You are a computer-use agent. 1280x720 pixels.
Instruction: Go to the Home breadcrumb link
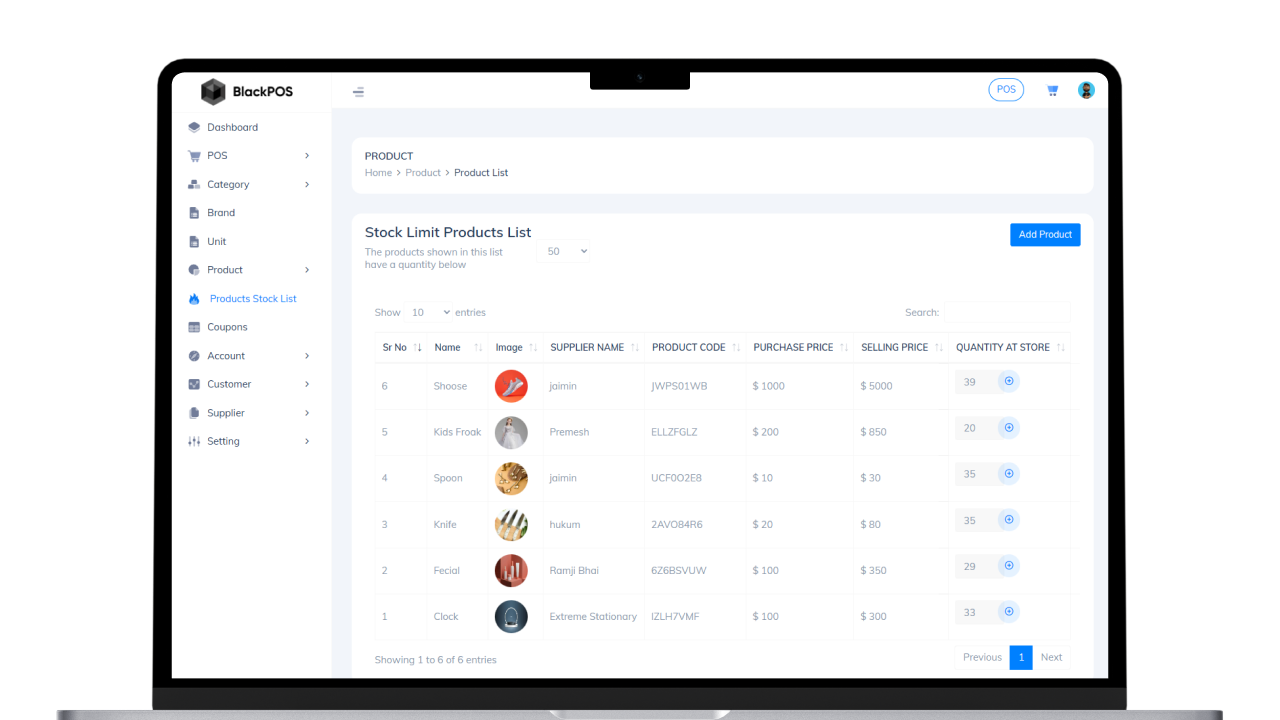pos(378,172)
